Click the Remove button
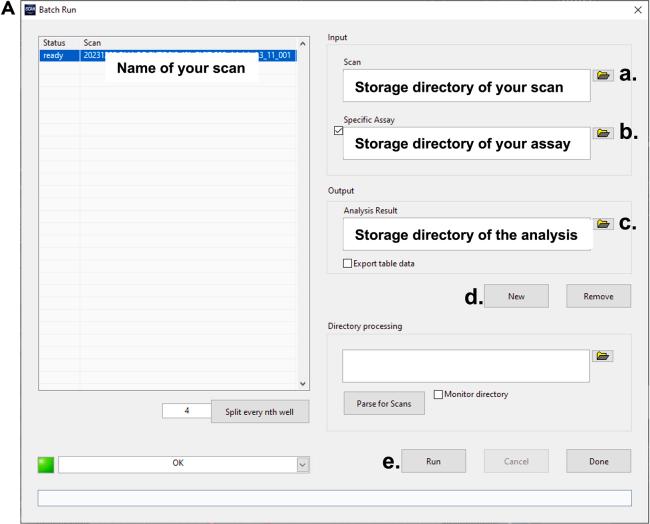Viewport: 650px width, 524px height. [598, 295]
